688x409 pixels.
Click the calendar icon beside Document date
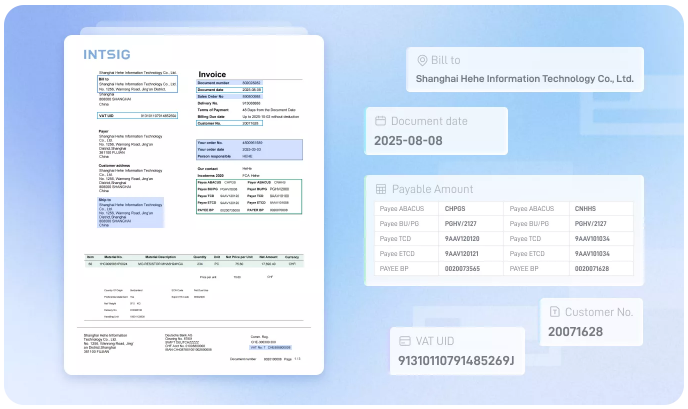click(x=380, y=121)
